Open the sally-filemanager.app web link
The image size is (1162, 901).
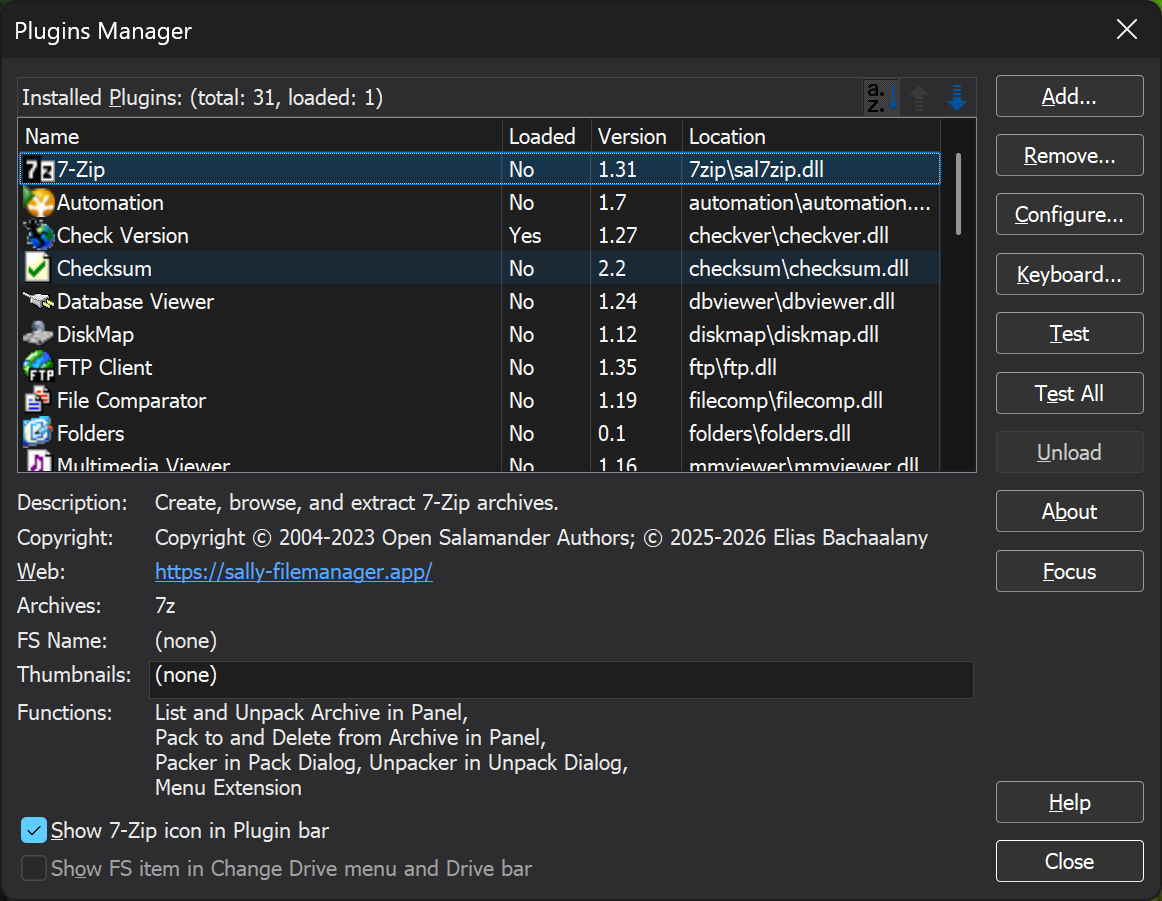click(293, 572)
